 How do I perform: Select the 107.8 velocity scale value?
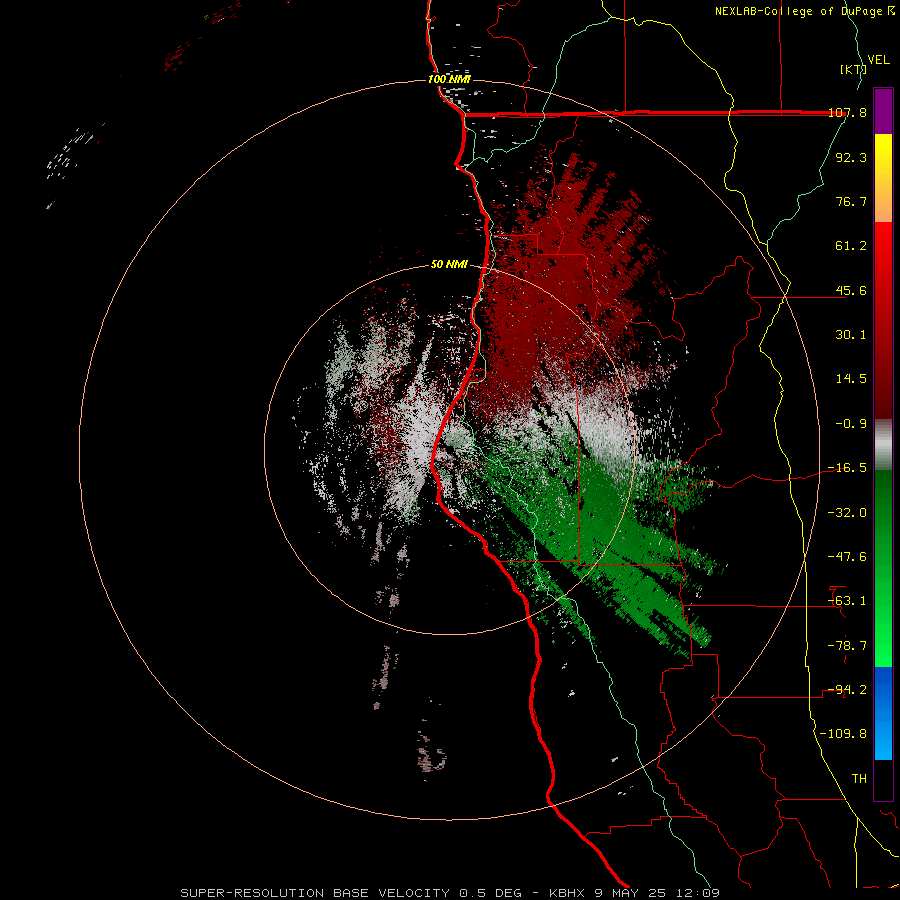pos(847,112)
